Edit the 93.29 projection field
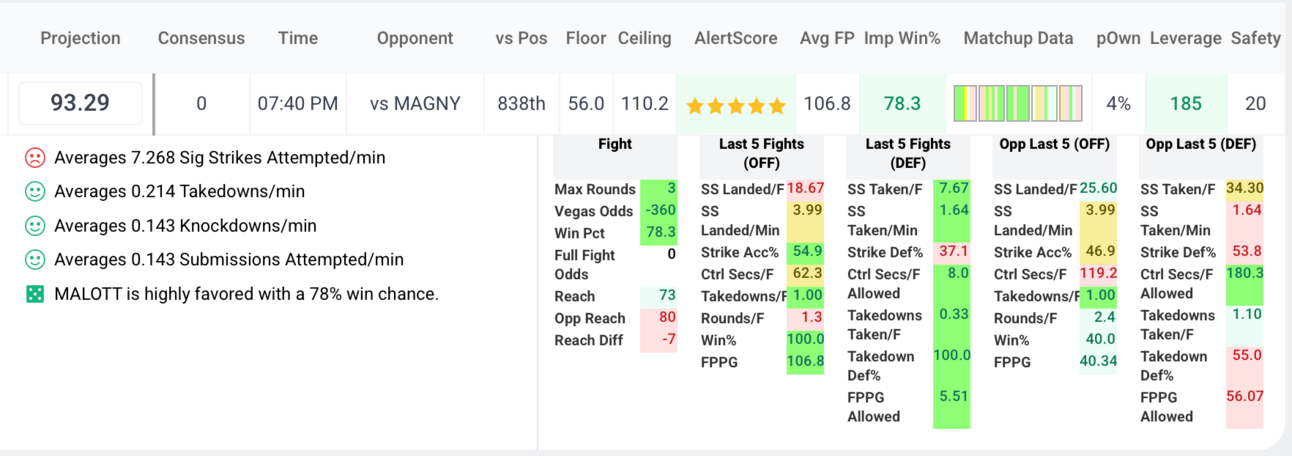The image size is (1292, 456). [80, 103]
